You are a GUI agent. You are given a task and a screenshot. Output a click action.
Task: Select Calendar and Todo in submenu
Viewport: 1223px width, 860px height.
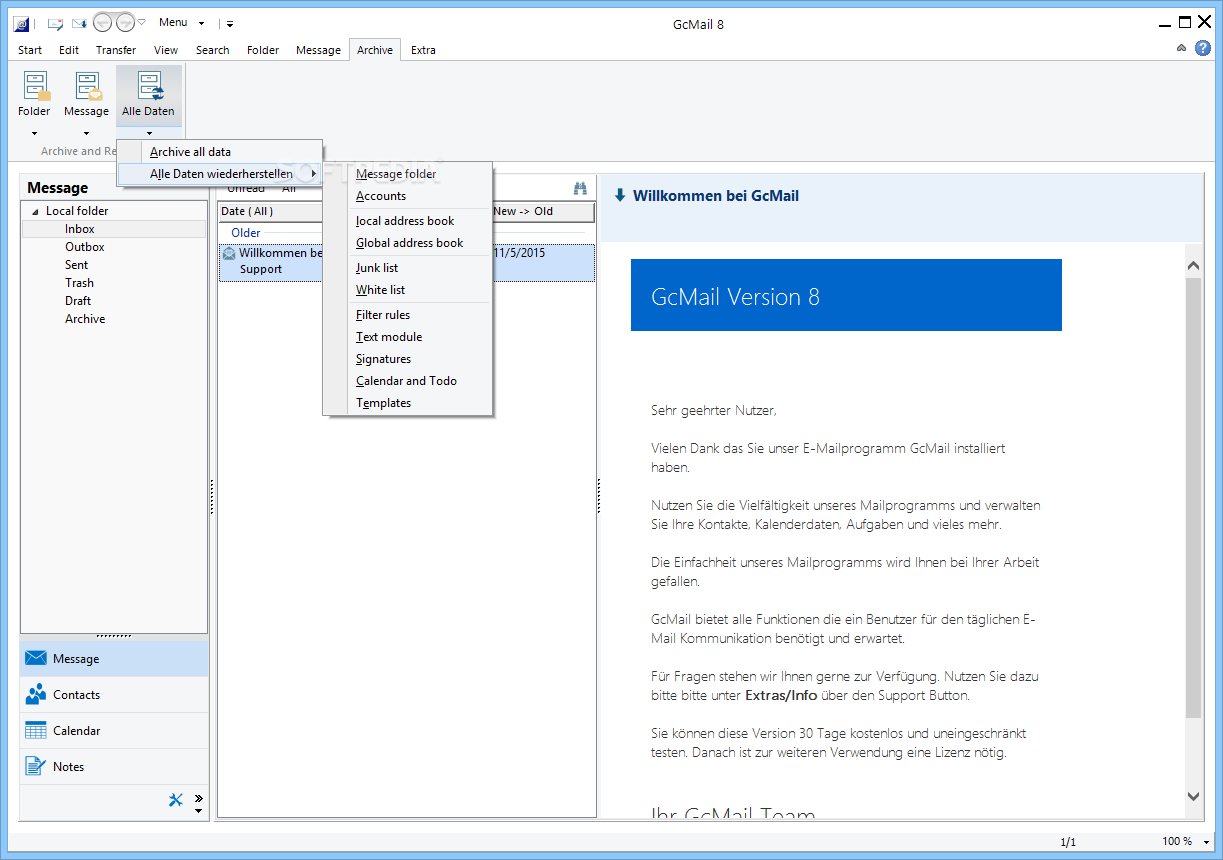point(408,381)
